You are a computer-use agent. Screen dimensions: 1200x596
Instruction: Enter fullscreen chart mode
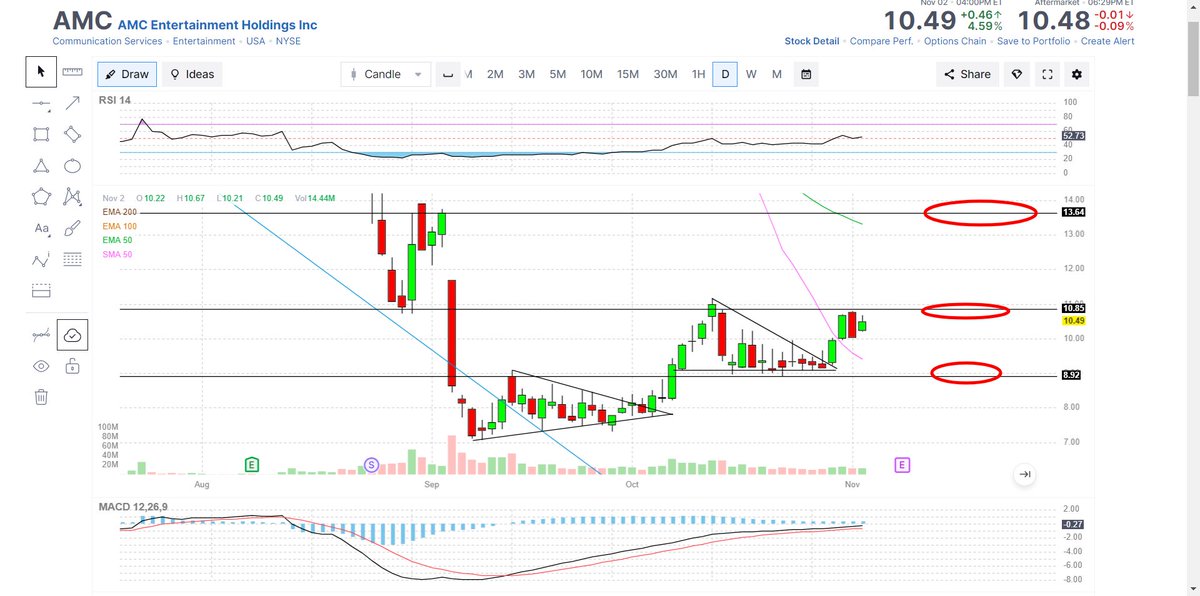coord(1047,74)
